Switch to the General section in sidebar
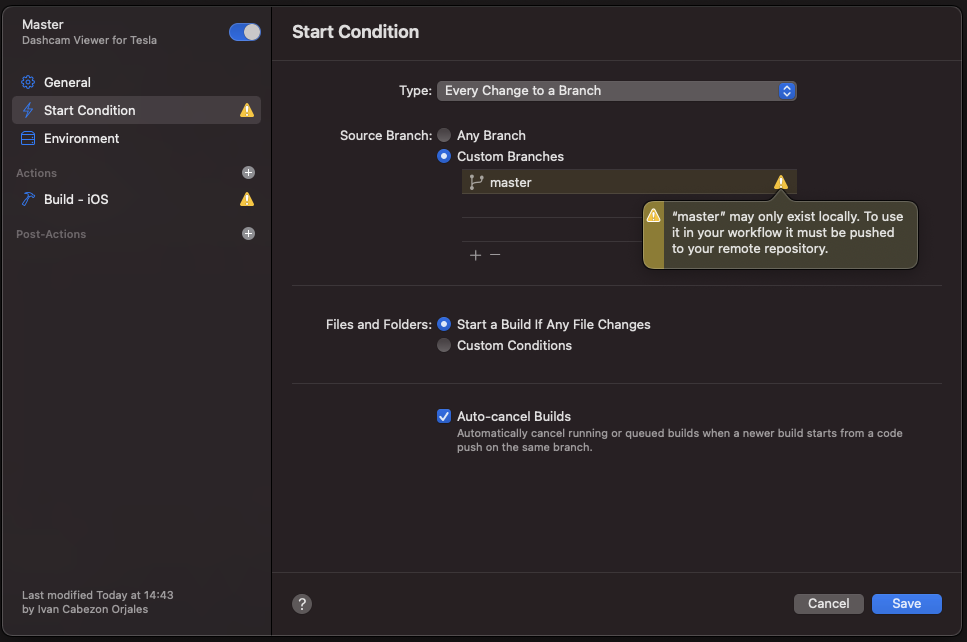This screenshot has height=642, width=967. click(67, 82)
